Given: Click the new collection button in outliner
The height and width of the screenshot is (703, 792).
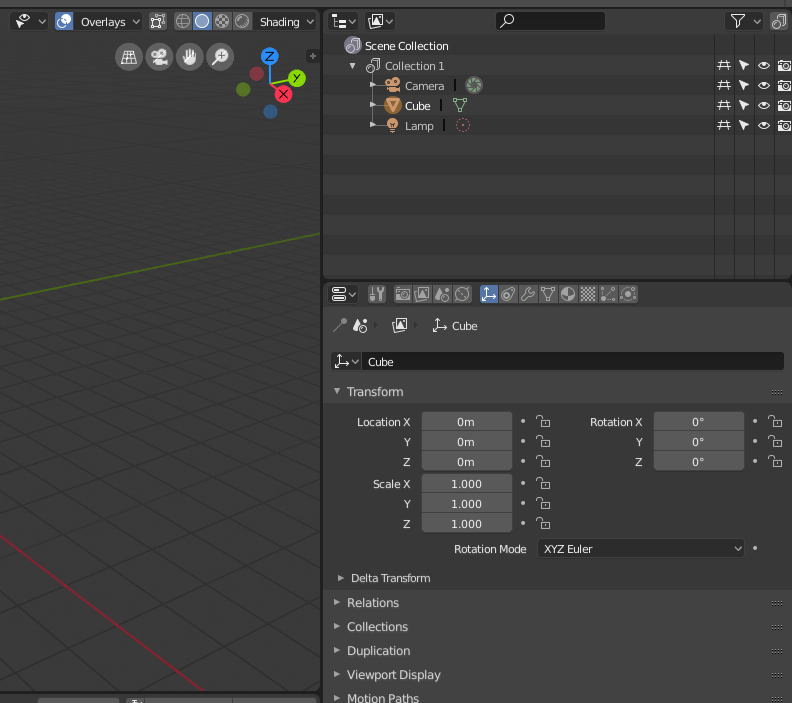Looking at the screenshot, I should (x=778, y=21).
